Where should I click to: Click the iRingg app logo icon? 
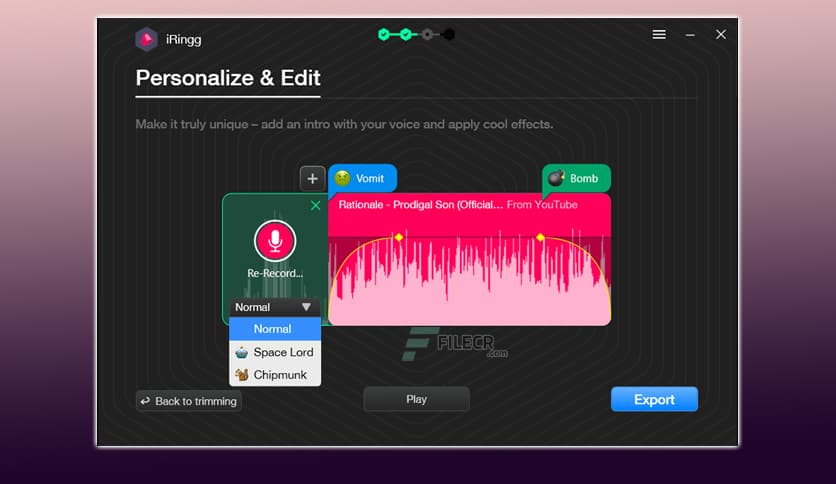(147, 39)
